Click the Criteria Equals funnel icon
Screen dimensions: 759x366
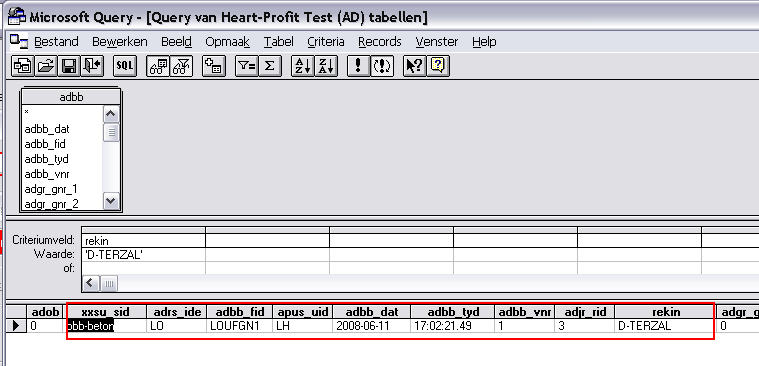pyautogui.click(x=246, y=66)
